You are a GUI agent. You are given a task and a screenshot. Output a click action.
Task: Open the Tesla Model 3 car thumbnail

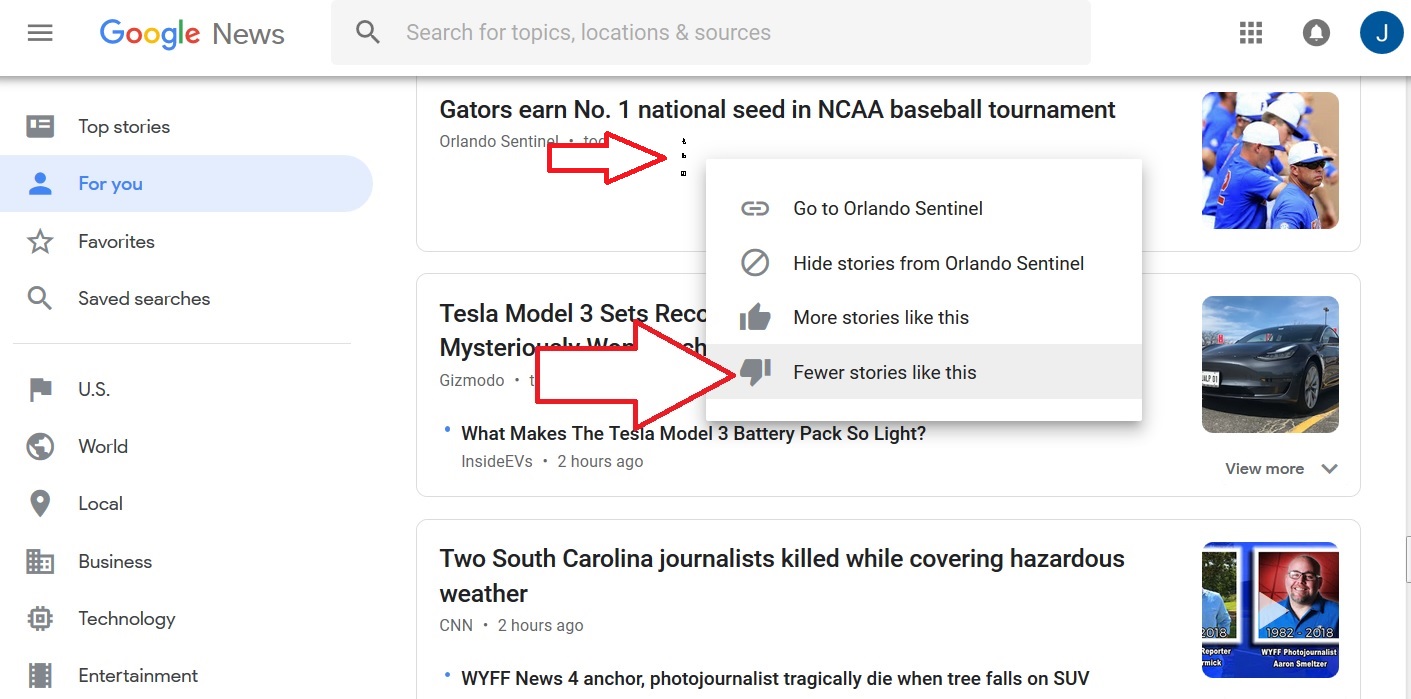1270,364
